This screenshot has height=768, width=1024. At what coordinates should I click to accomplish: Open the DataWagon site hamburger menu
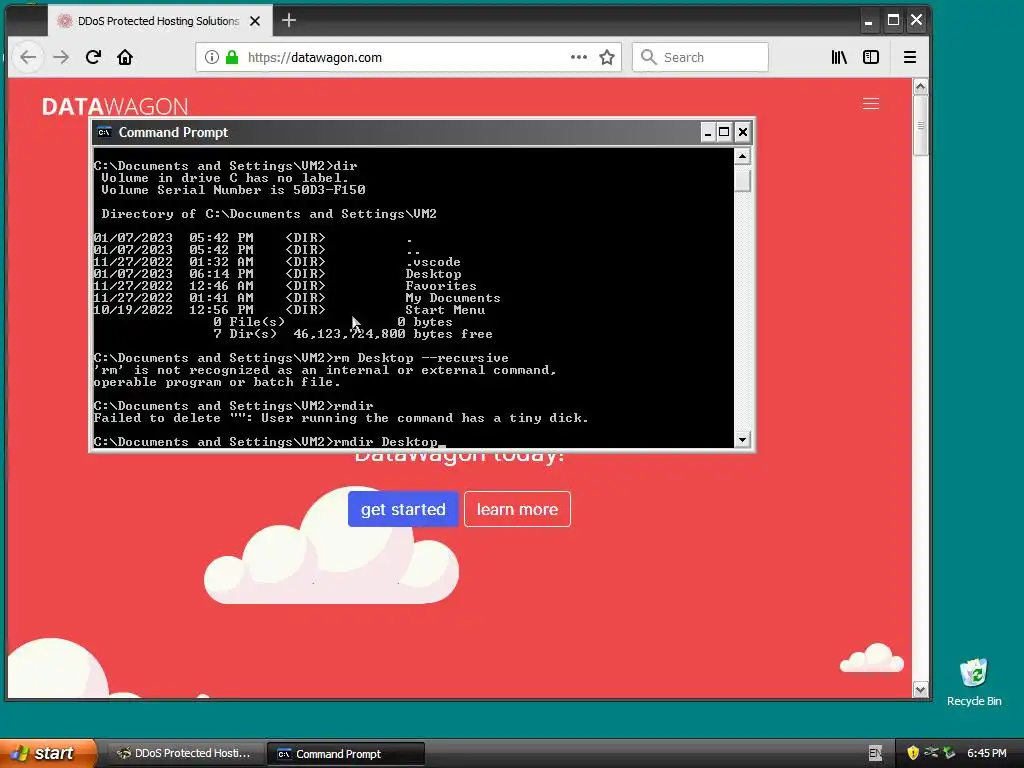click(871, 104)
